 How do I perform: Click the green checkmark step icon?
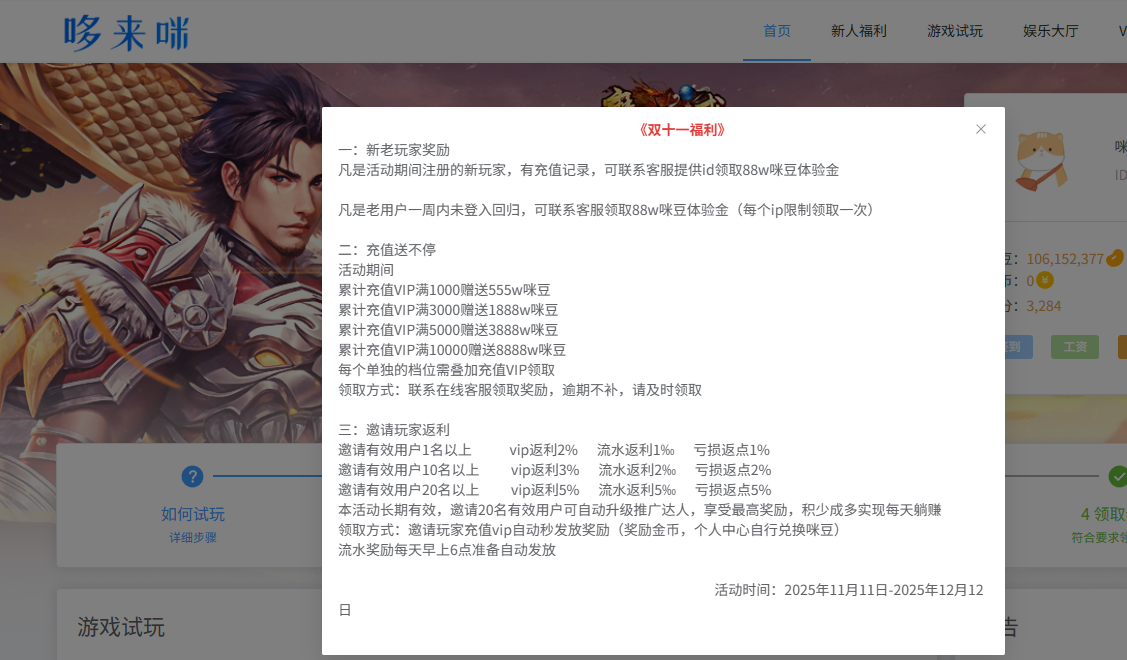click(x=1117, y=477)
